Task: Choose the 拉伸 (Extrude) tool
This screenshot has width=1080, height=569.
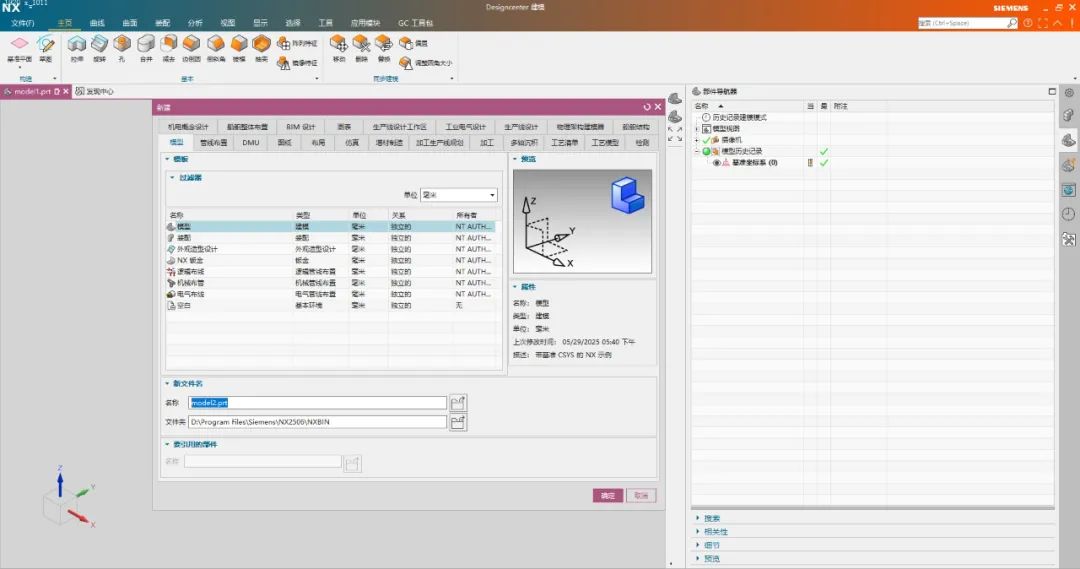Action: [76, 49]
